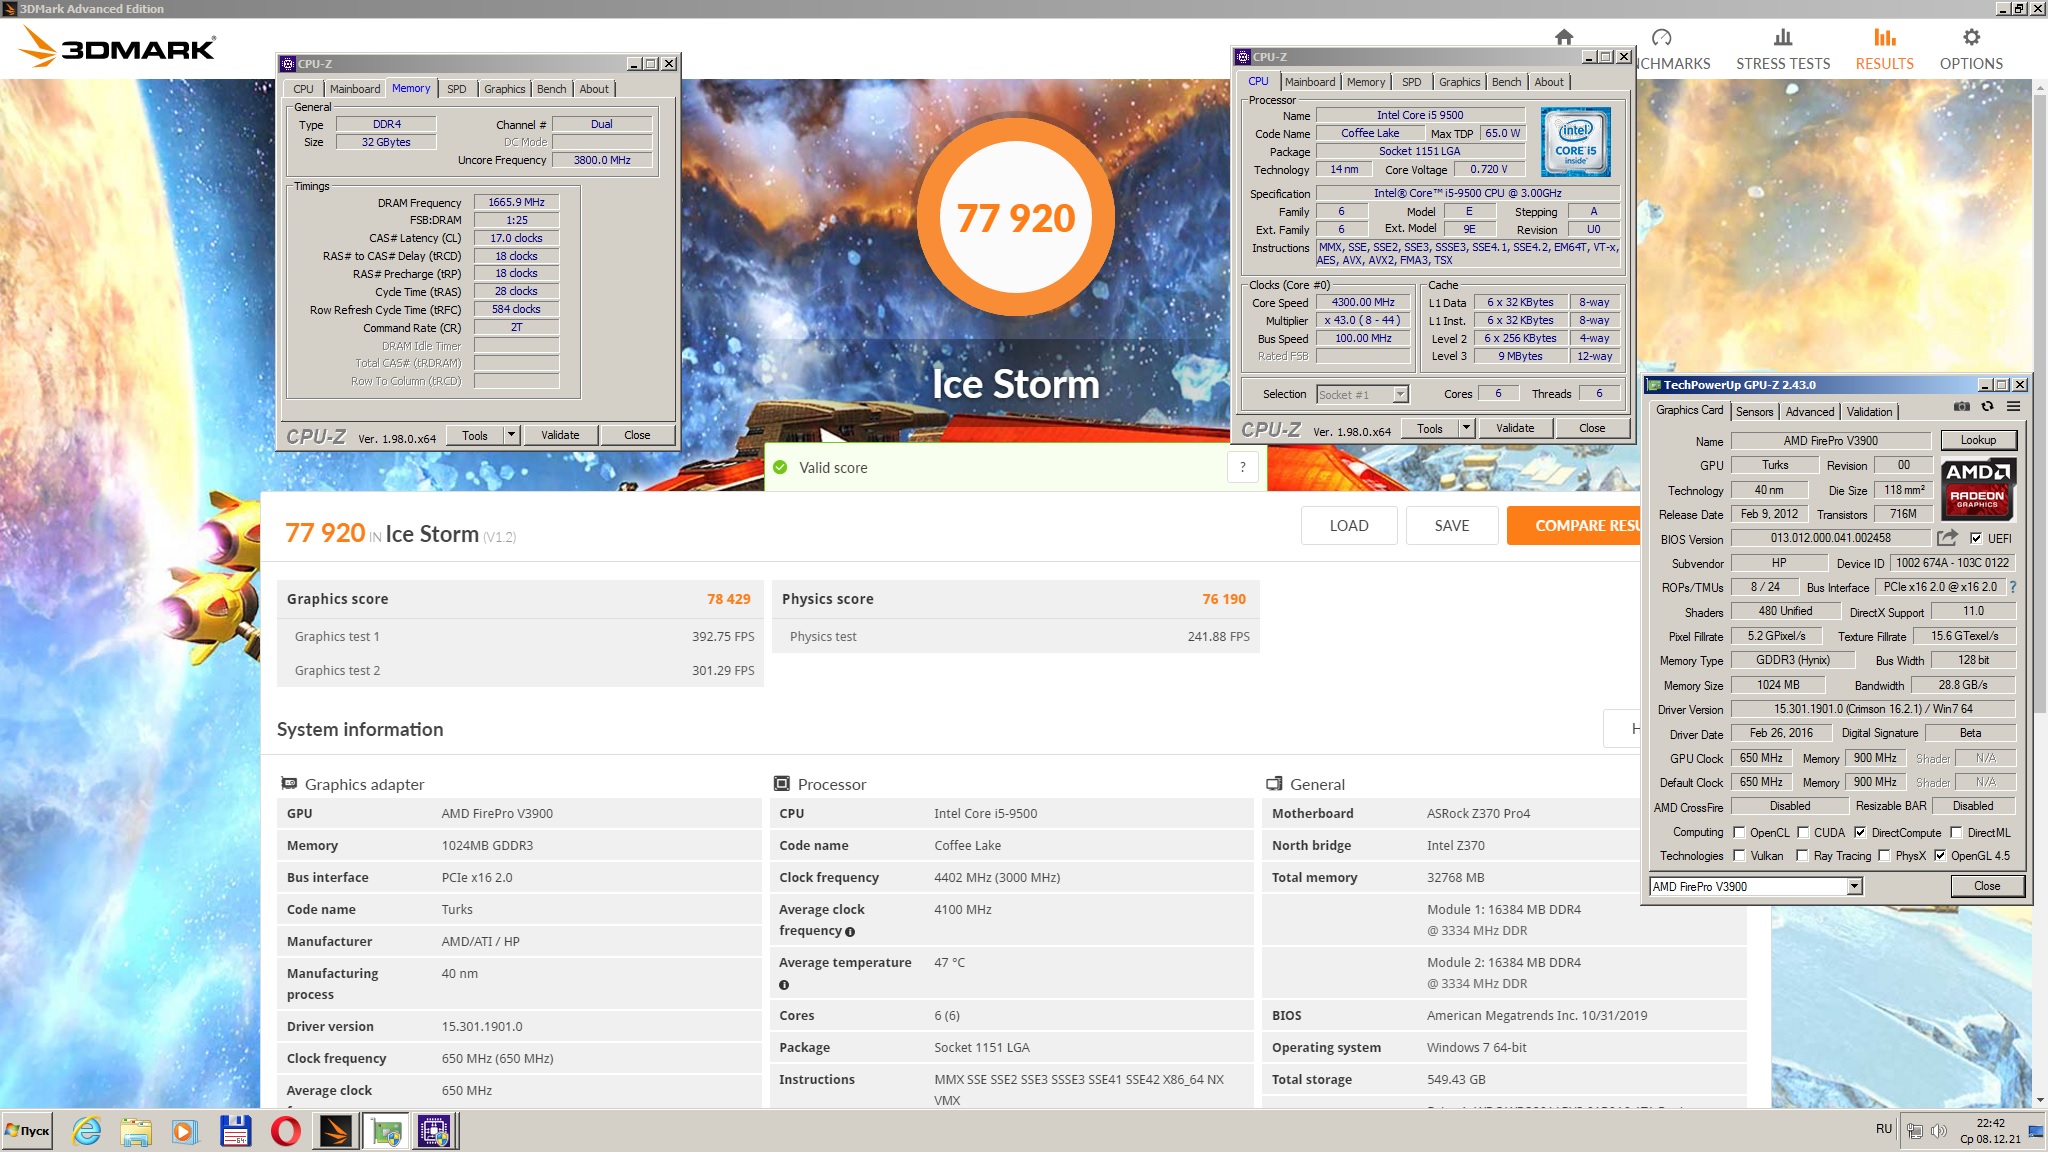Viewport: 2048px width, 1152px height.
Task: Open Windows Explorer folder in the taskbar
Action: (x=136, y=1131)
